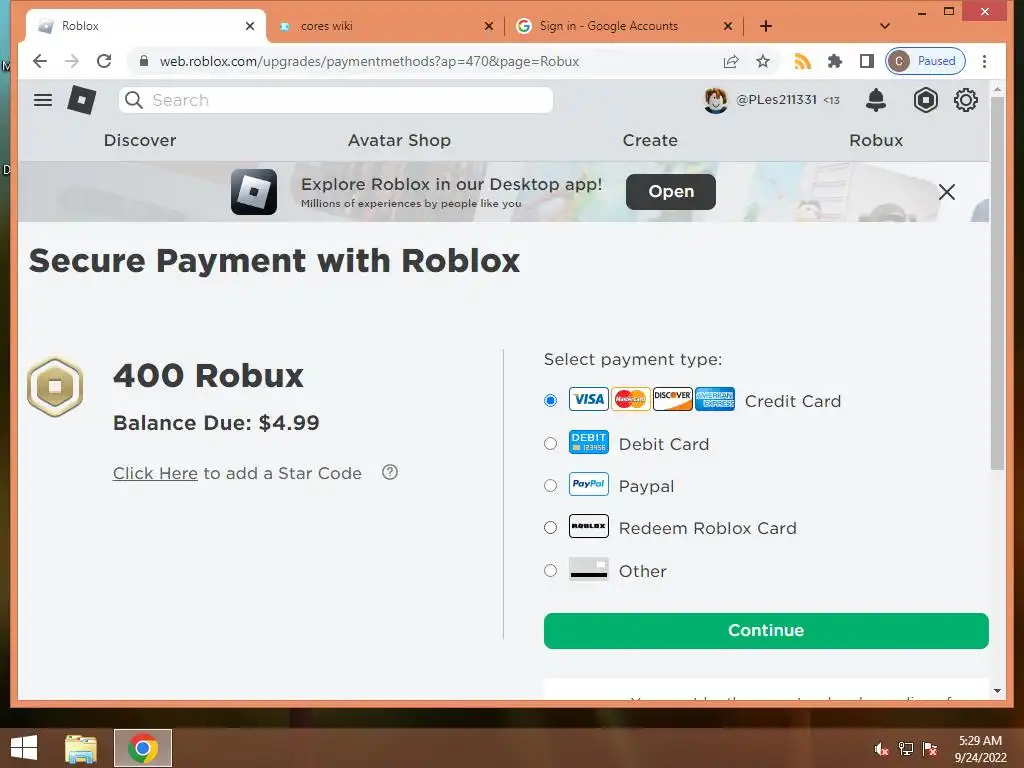This screenshot has width=1024, height=768.
Task: Click the Roblox gift card logo
Action: 588,526
